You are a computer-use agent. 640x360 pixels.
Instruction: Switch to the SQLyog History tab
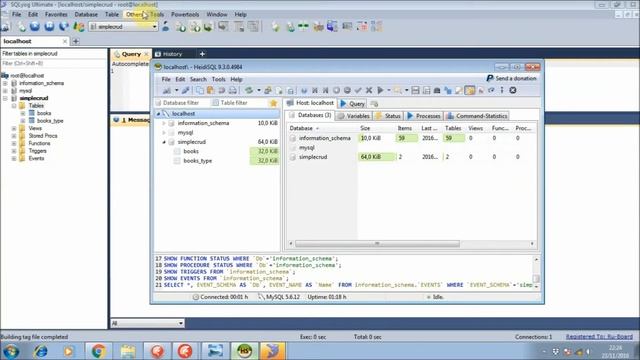(x=168, y=54)
